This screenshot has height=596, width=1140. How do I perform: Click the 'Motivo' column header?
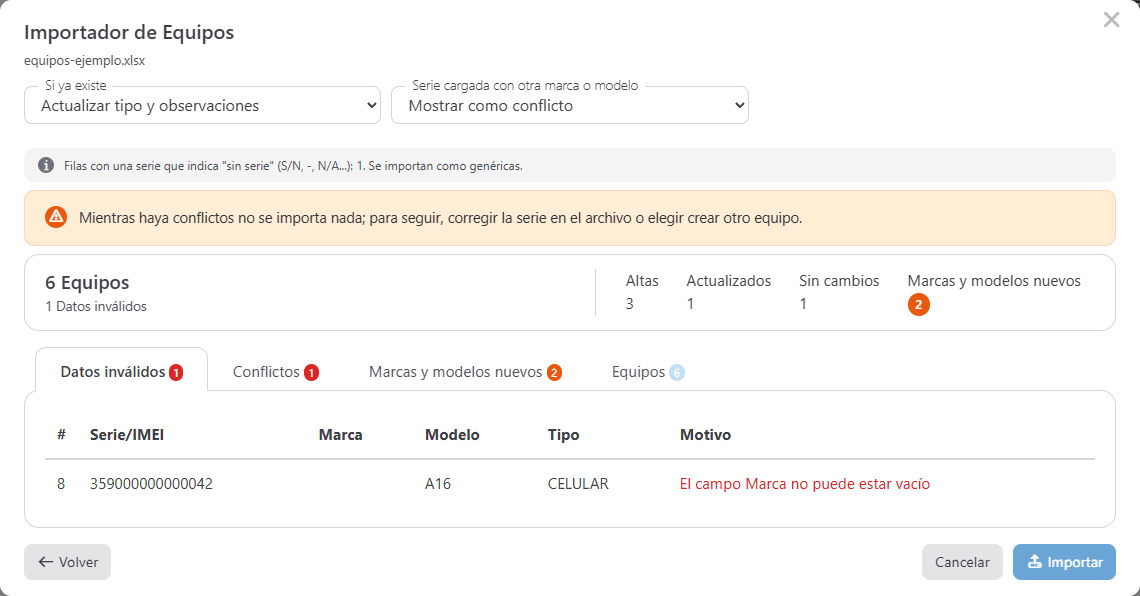tap(705, 435)
